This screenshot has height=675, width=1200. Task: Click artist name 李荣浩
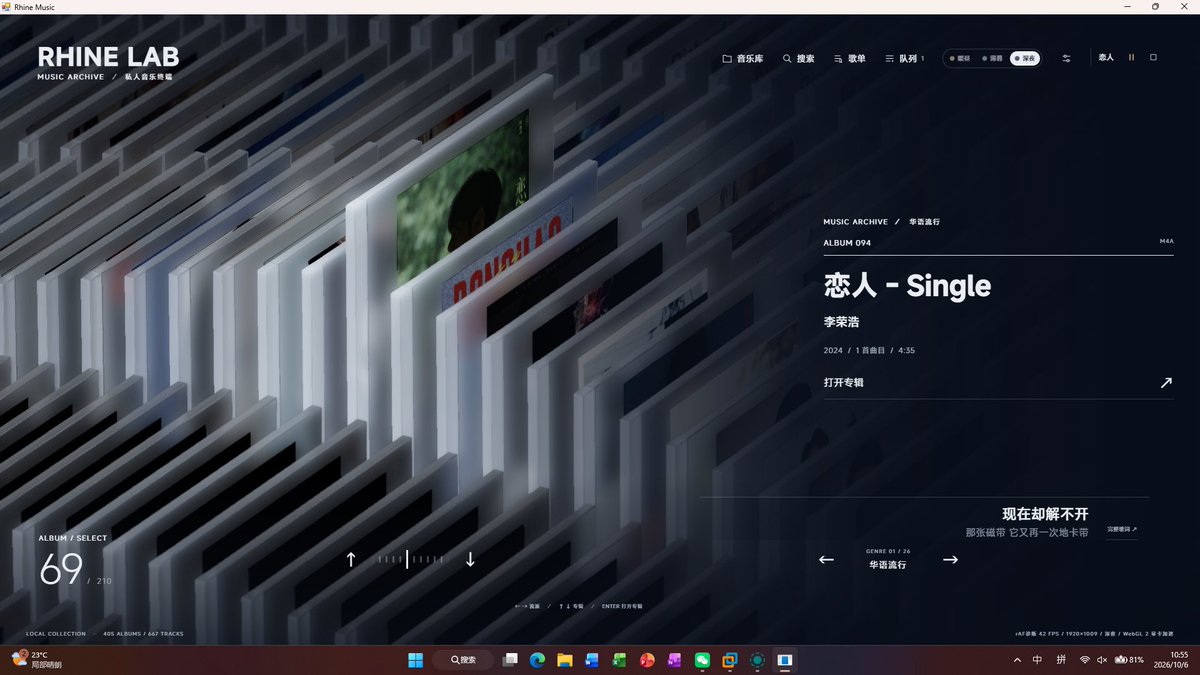(842, 322)
